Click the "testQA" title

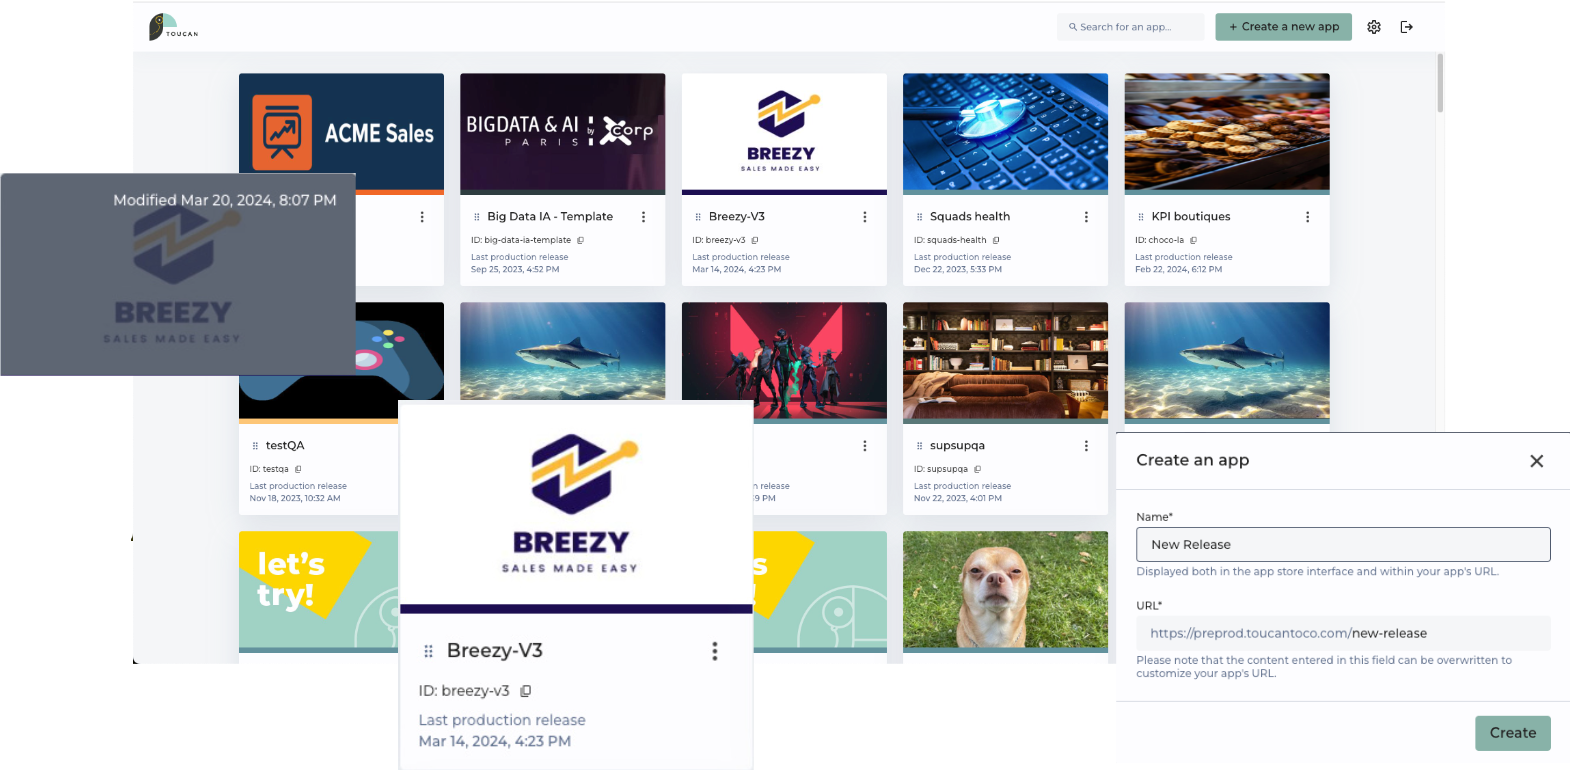click(285, 446)
